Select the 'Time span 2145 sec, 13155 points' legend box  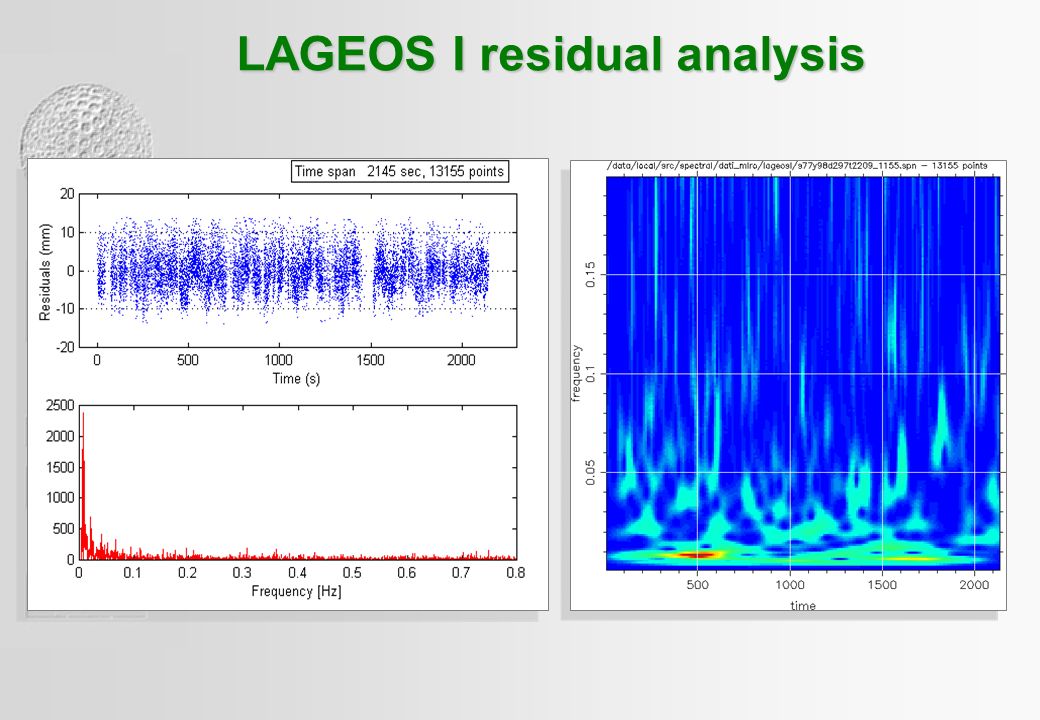click(x=400, y=172)
